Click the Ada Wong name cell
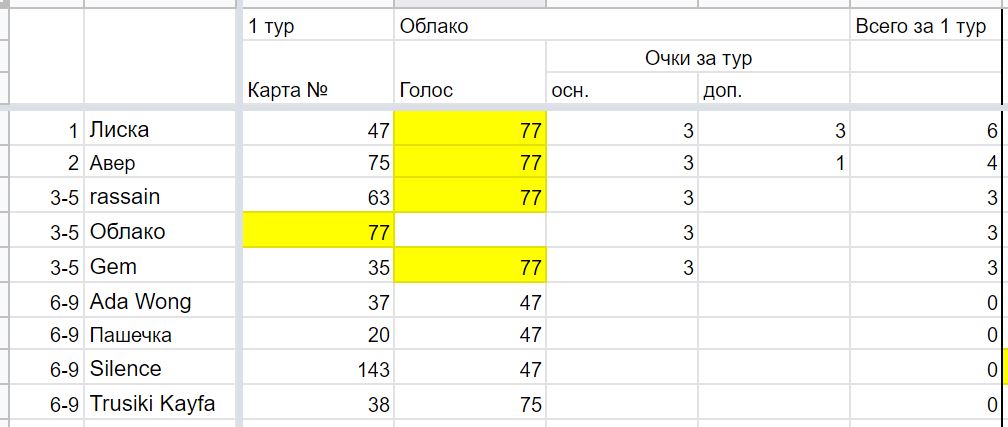 [x=159, y=300]
